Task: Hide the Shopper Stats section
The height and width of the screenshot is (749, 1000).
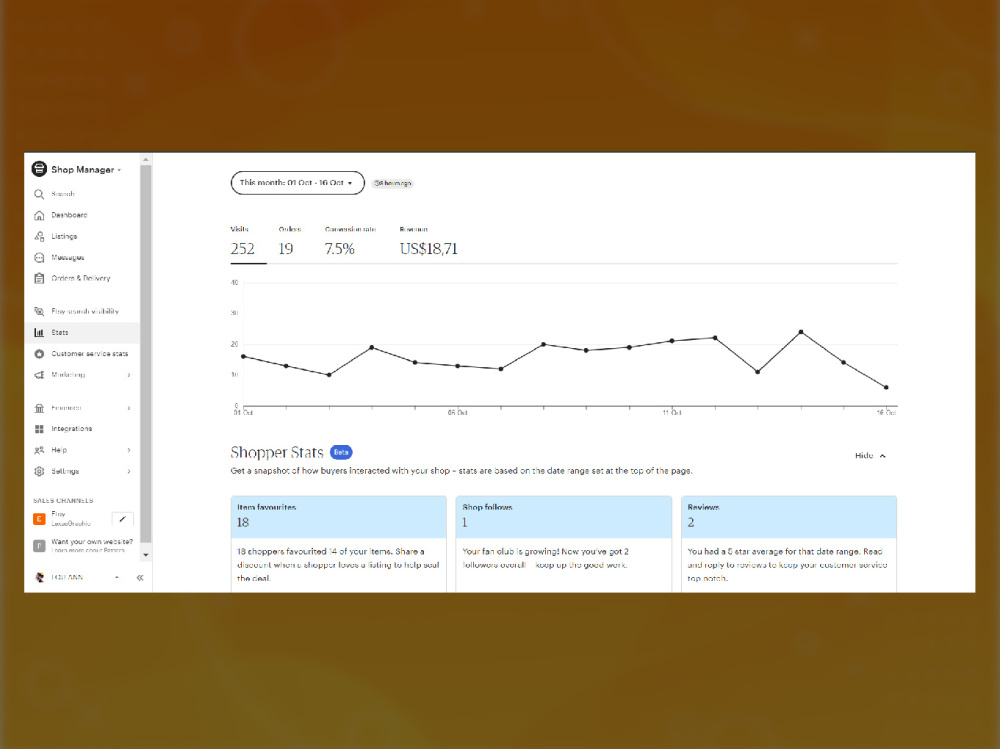Action: [x=870, y=456]
